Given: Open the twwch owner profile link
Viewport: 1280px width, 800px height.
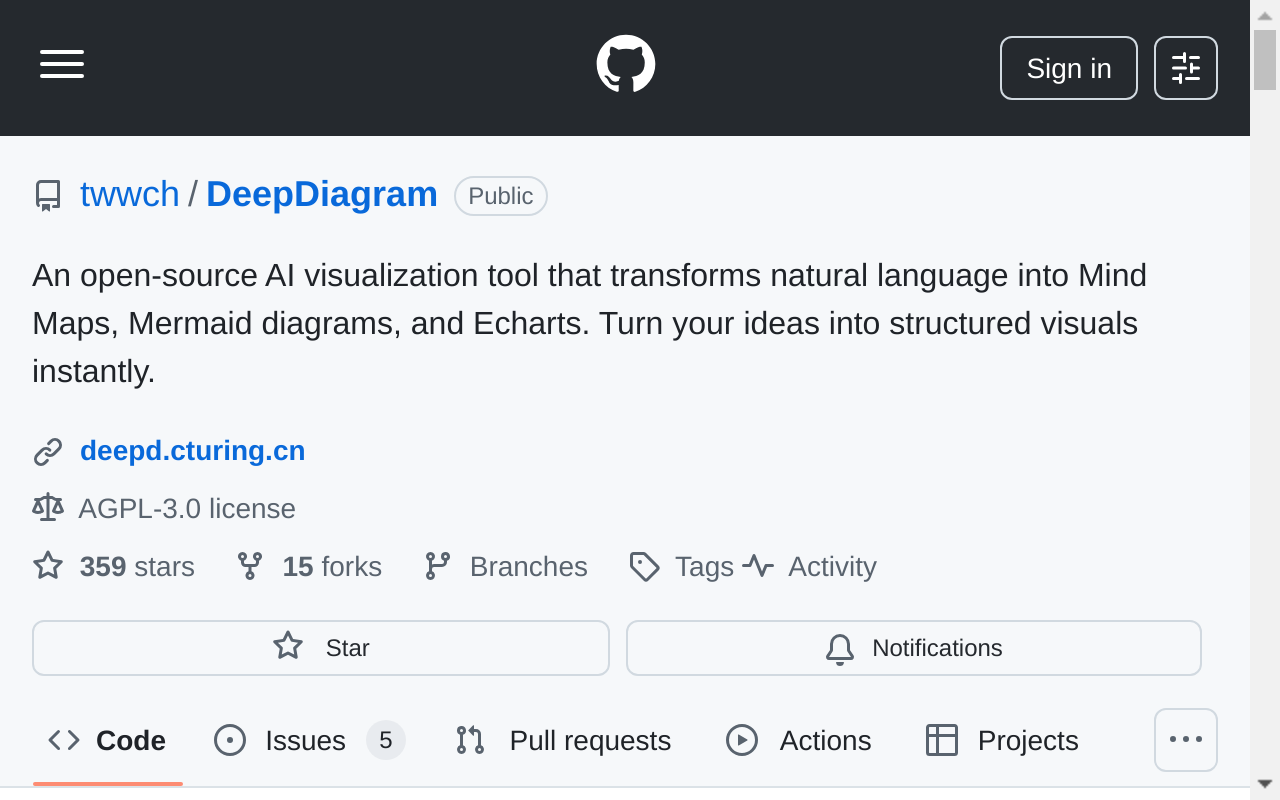Looking at the screenshot, I should tap(129, 194).
